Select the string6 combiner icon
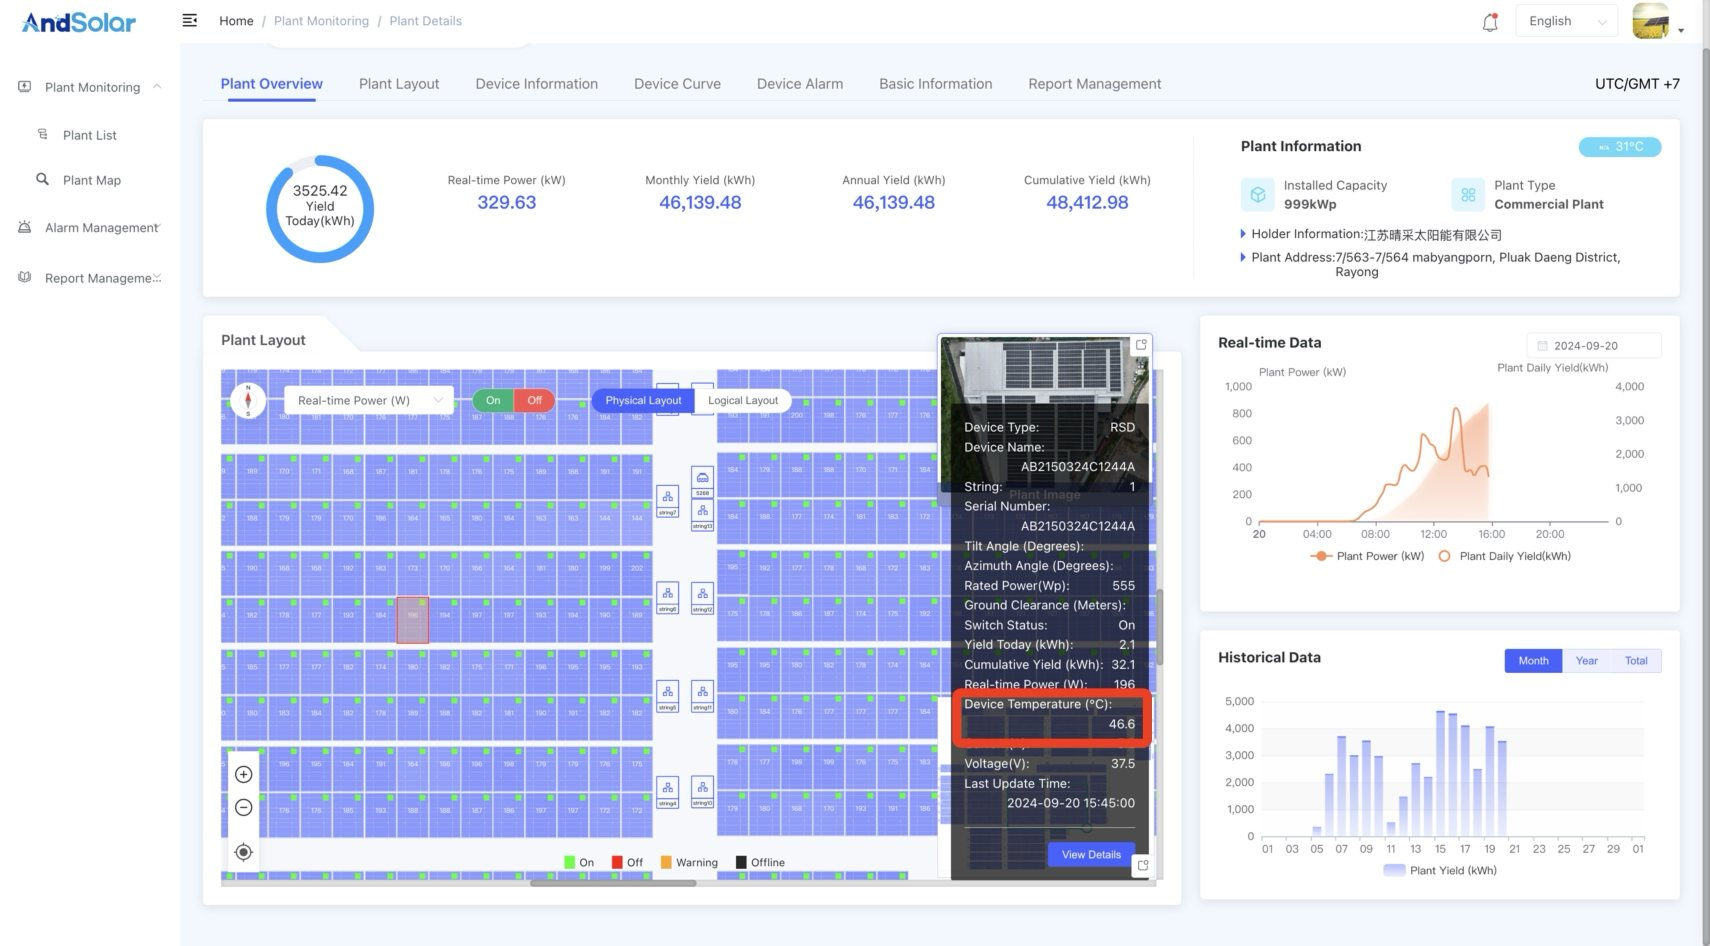 [x=668, y=597]
